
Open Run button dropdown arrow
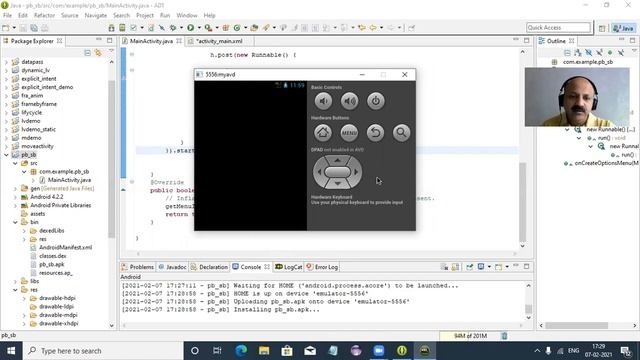(x=199, y=28)
